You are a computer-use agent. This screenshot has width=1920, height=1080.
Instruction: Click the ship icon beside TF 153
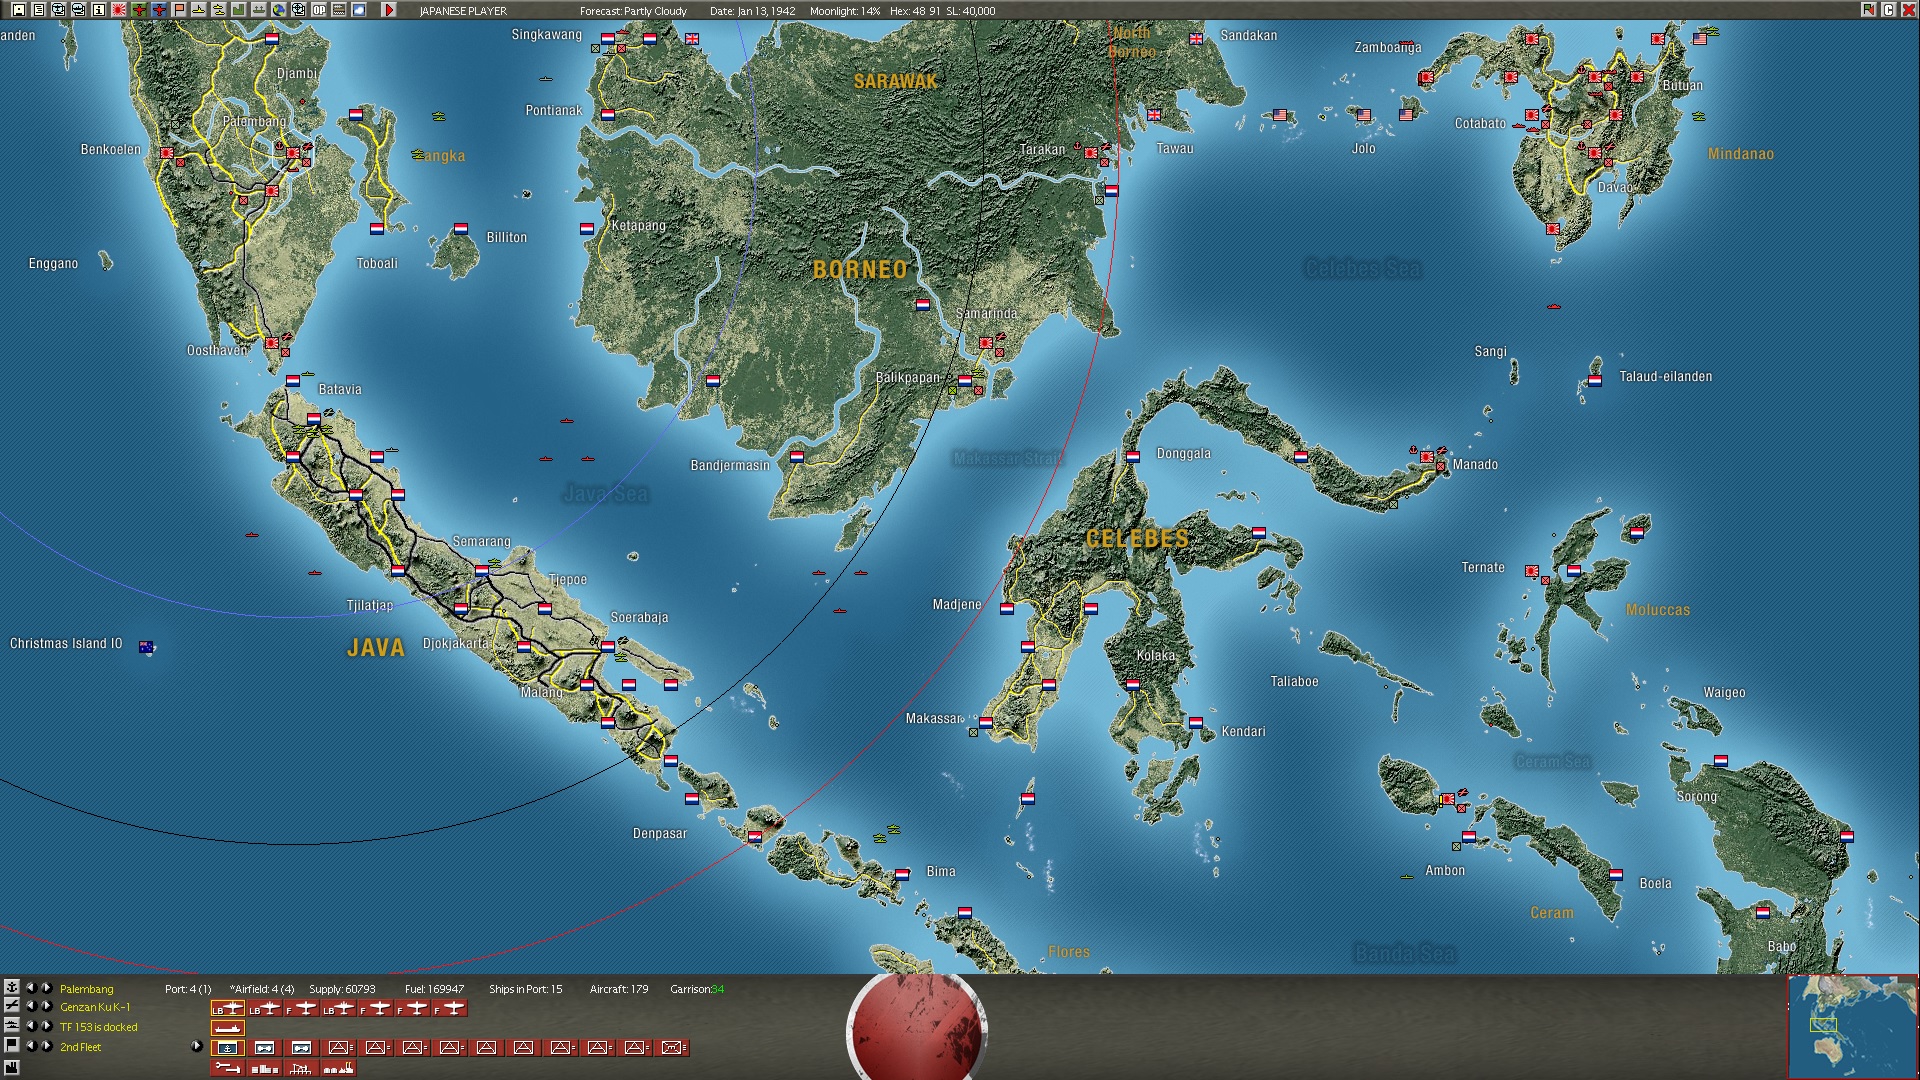12,1025
